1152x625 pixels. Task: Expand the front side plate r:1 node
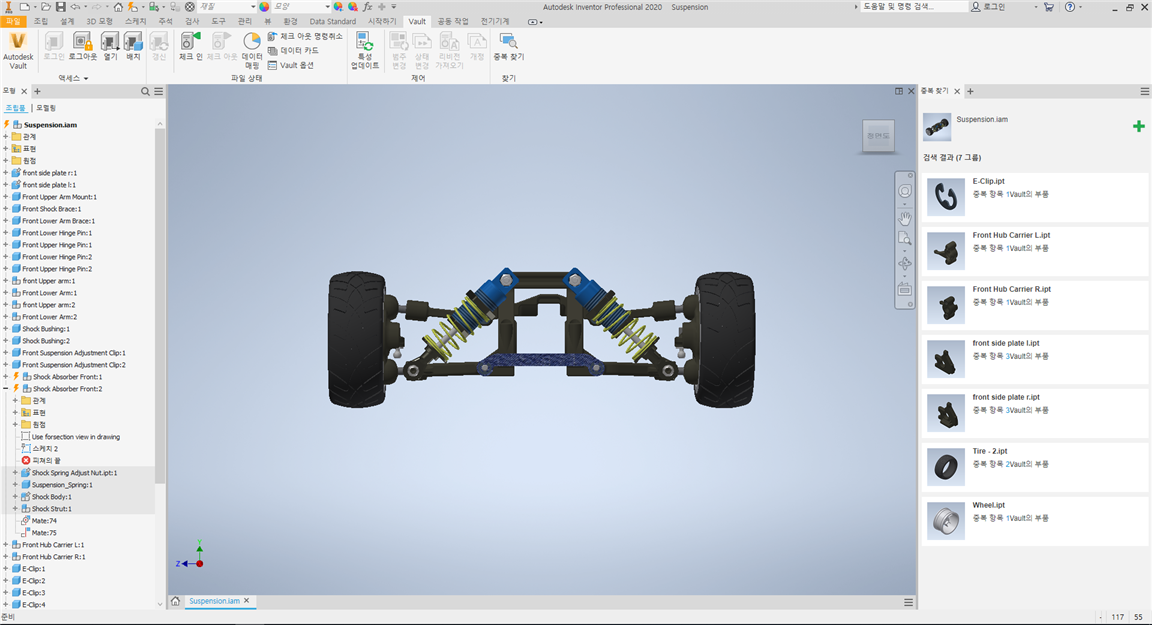[x=6, y=173]
